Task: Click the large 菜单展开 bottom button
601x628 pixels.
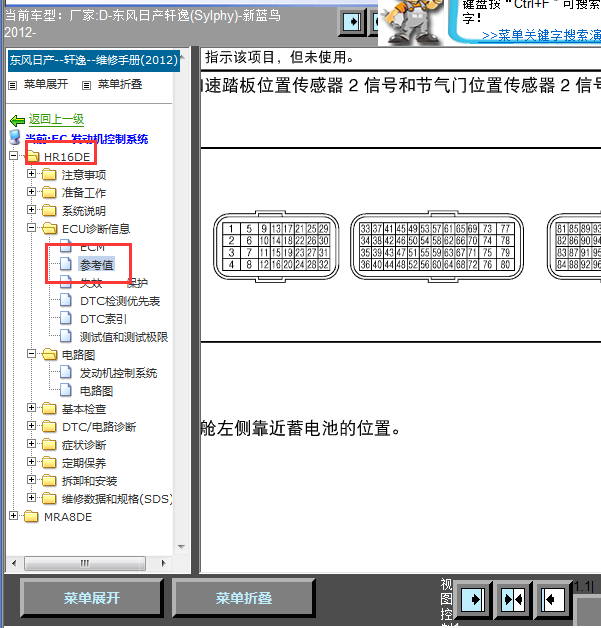Action: point(92,598)
